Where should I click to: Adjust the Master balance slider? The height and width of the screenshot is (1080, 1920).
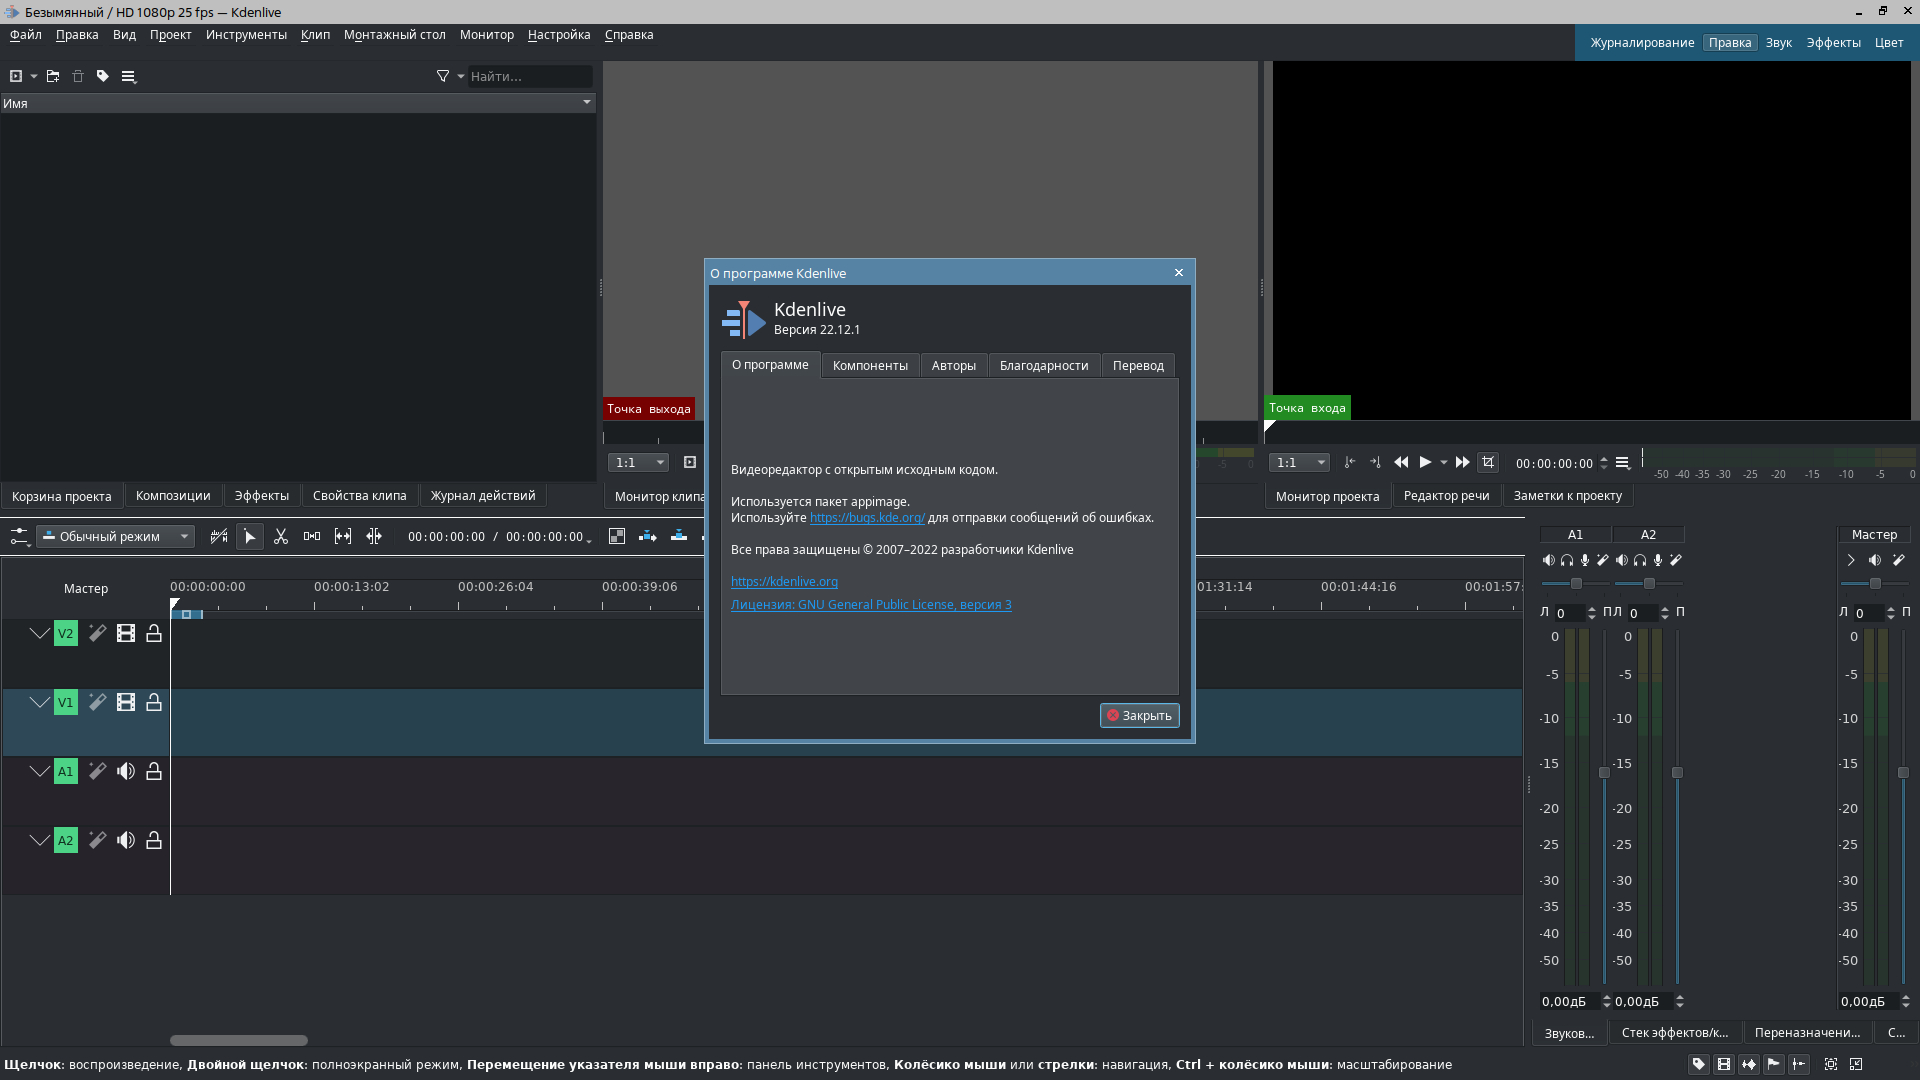tap(1875, 583)
